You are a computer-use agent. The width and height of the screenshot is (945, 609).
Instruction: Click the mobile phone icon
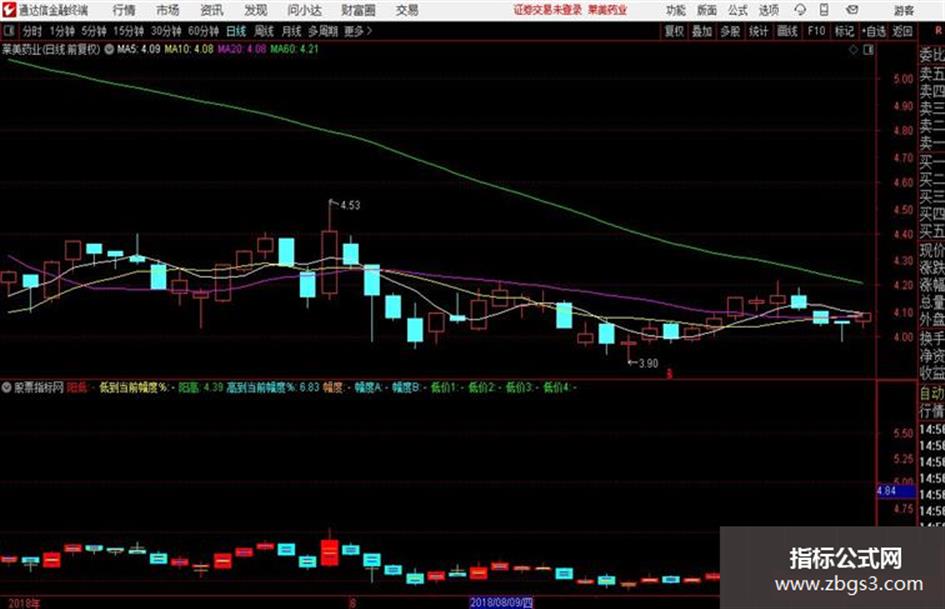824,10
